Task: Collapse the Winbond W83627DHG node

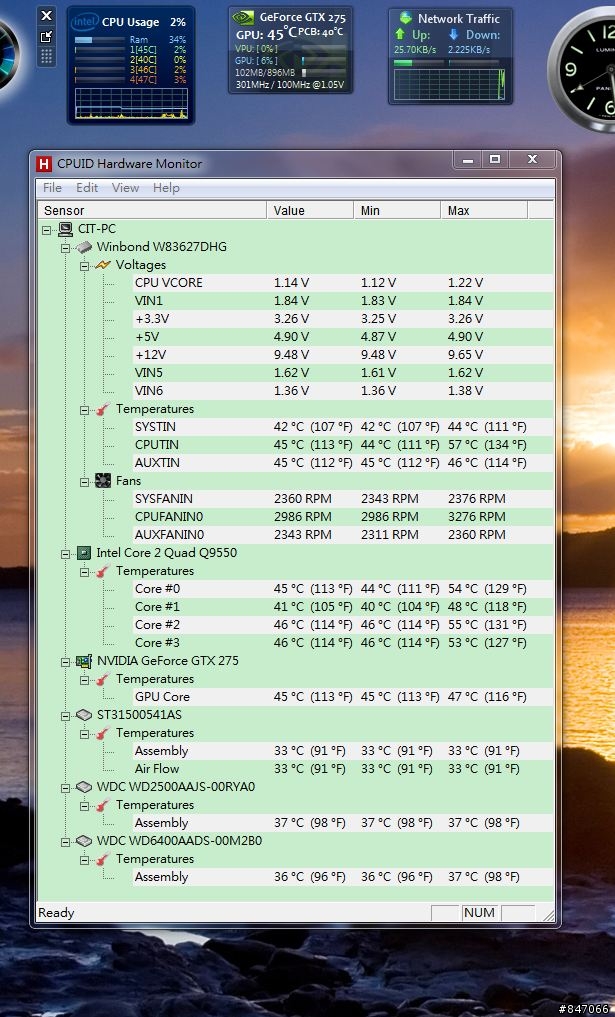Action: tap(65, 248)
